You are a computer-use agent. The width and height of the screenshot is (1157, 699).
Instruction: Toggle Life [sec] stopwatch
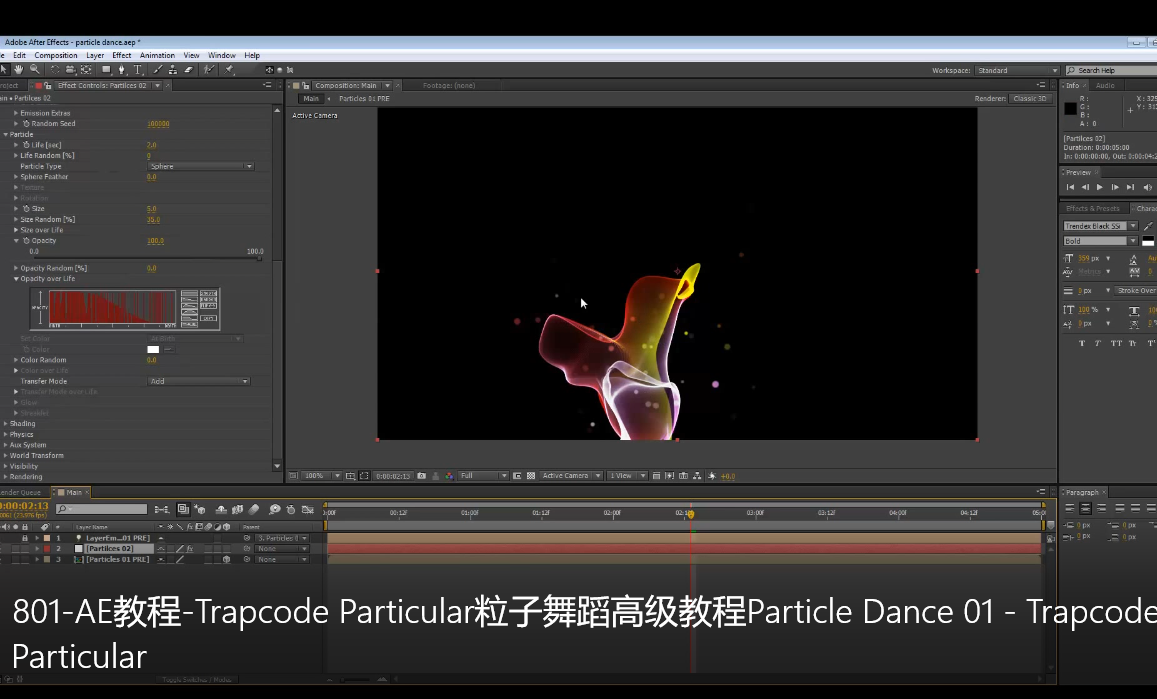click(x=26, y=145)
